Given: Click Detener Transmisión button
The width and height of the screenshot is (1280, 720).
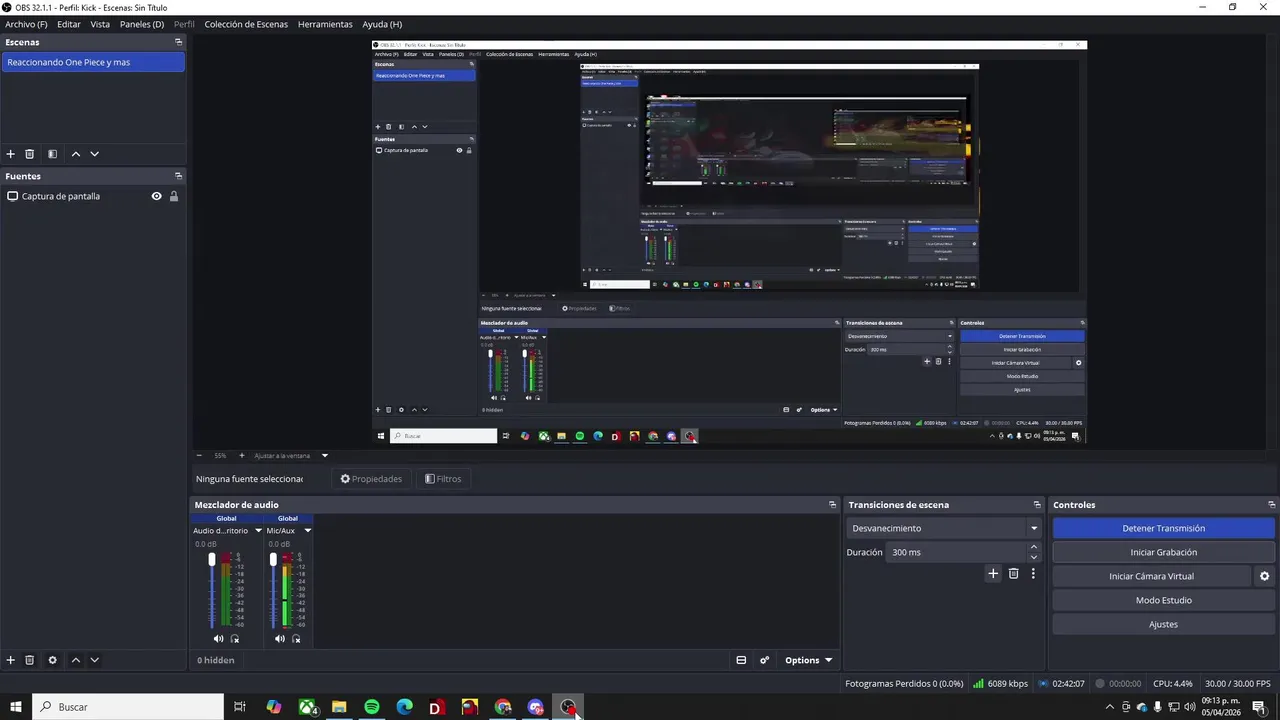Looking at the screenshot, I should [1163, 528].
